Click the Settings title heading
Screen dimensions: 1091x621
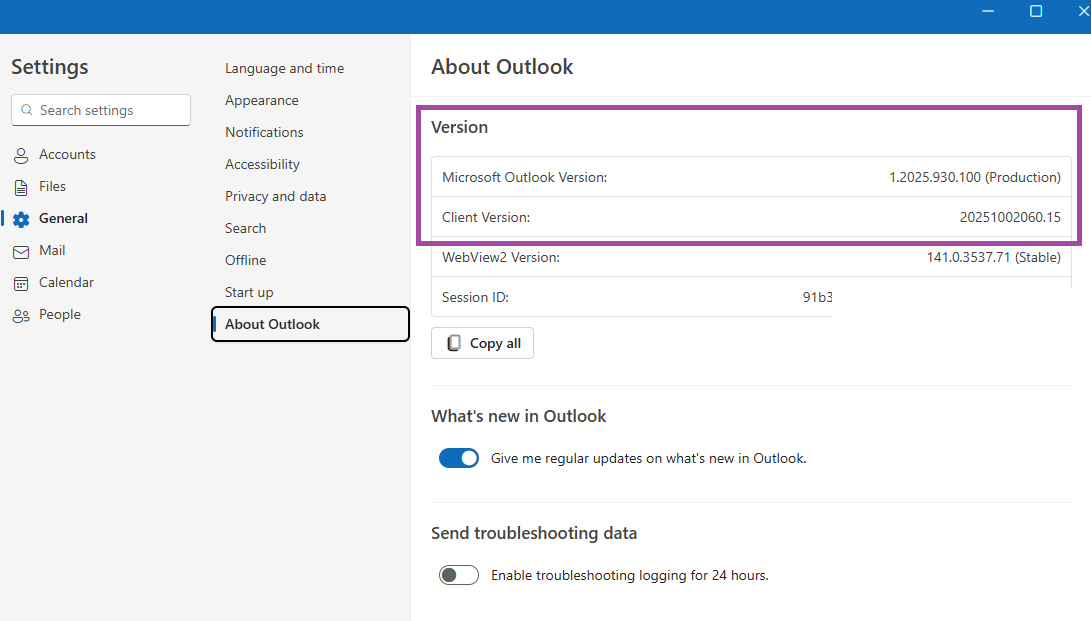tap(49, 67)
